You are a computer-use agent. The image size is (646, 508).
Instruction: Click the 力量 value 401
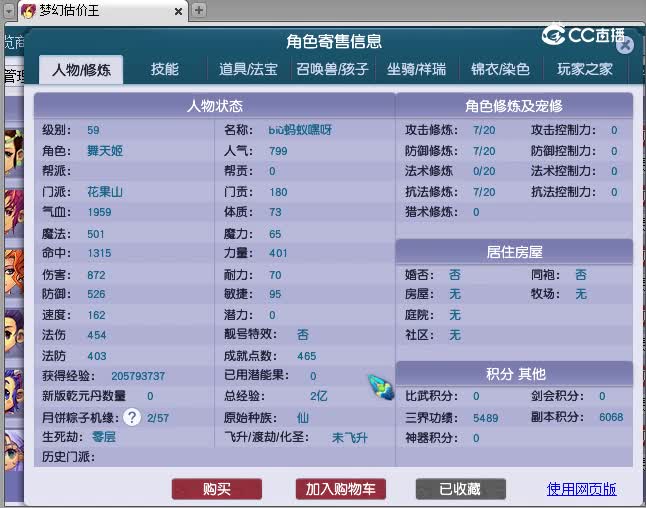tap(278, 253)
